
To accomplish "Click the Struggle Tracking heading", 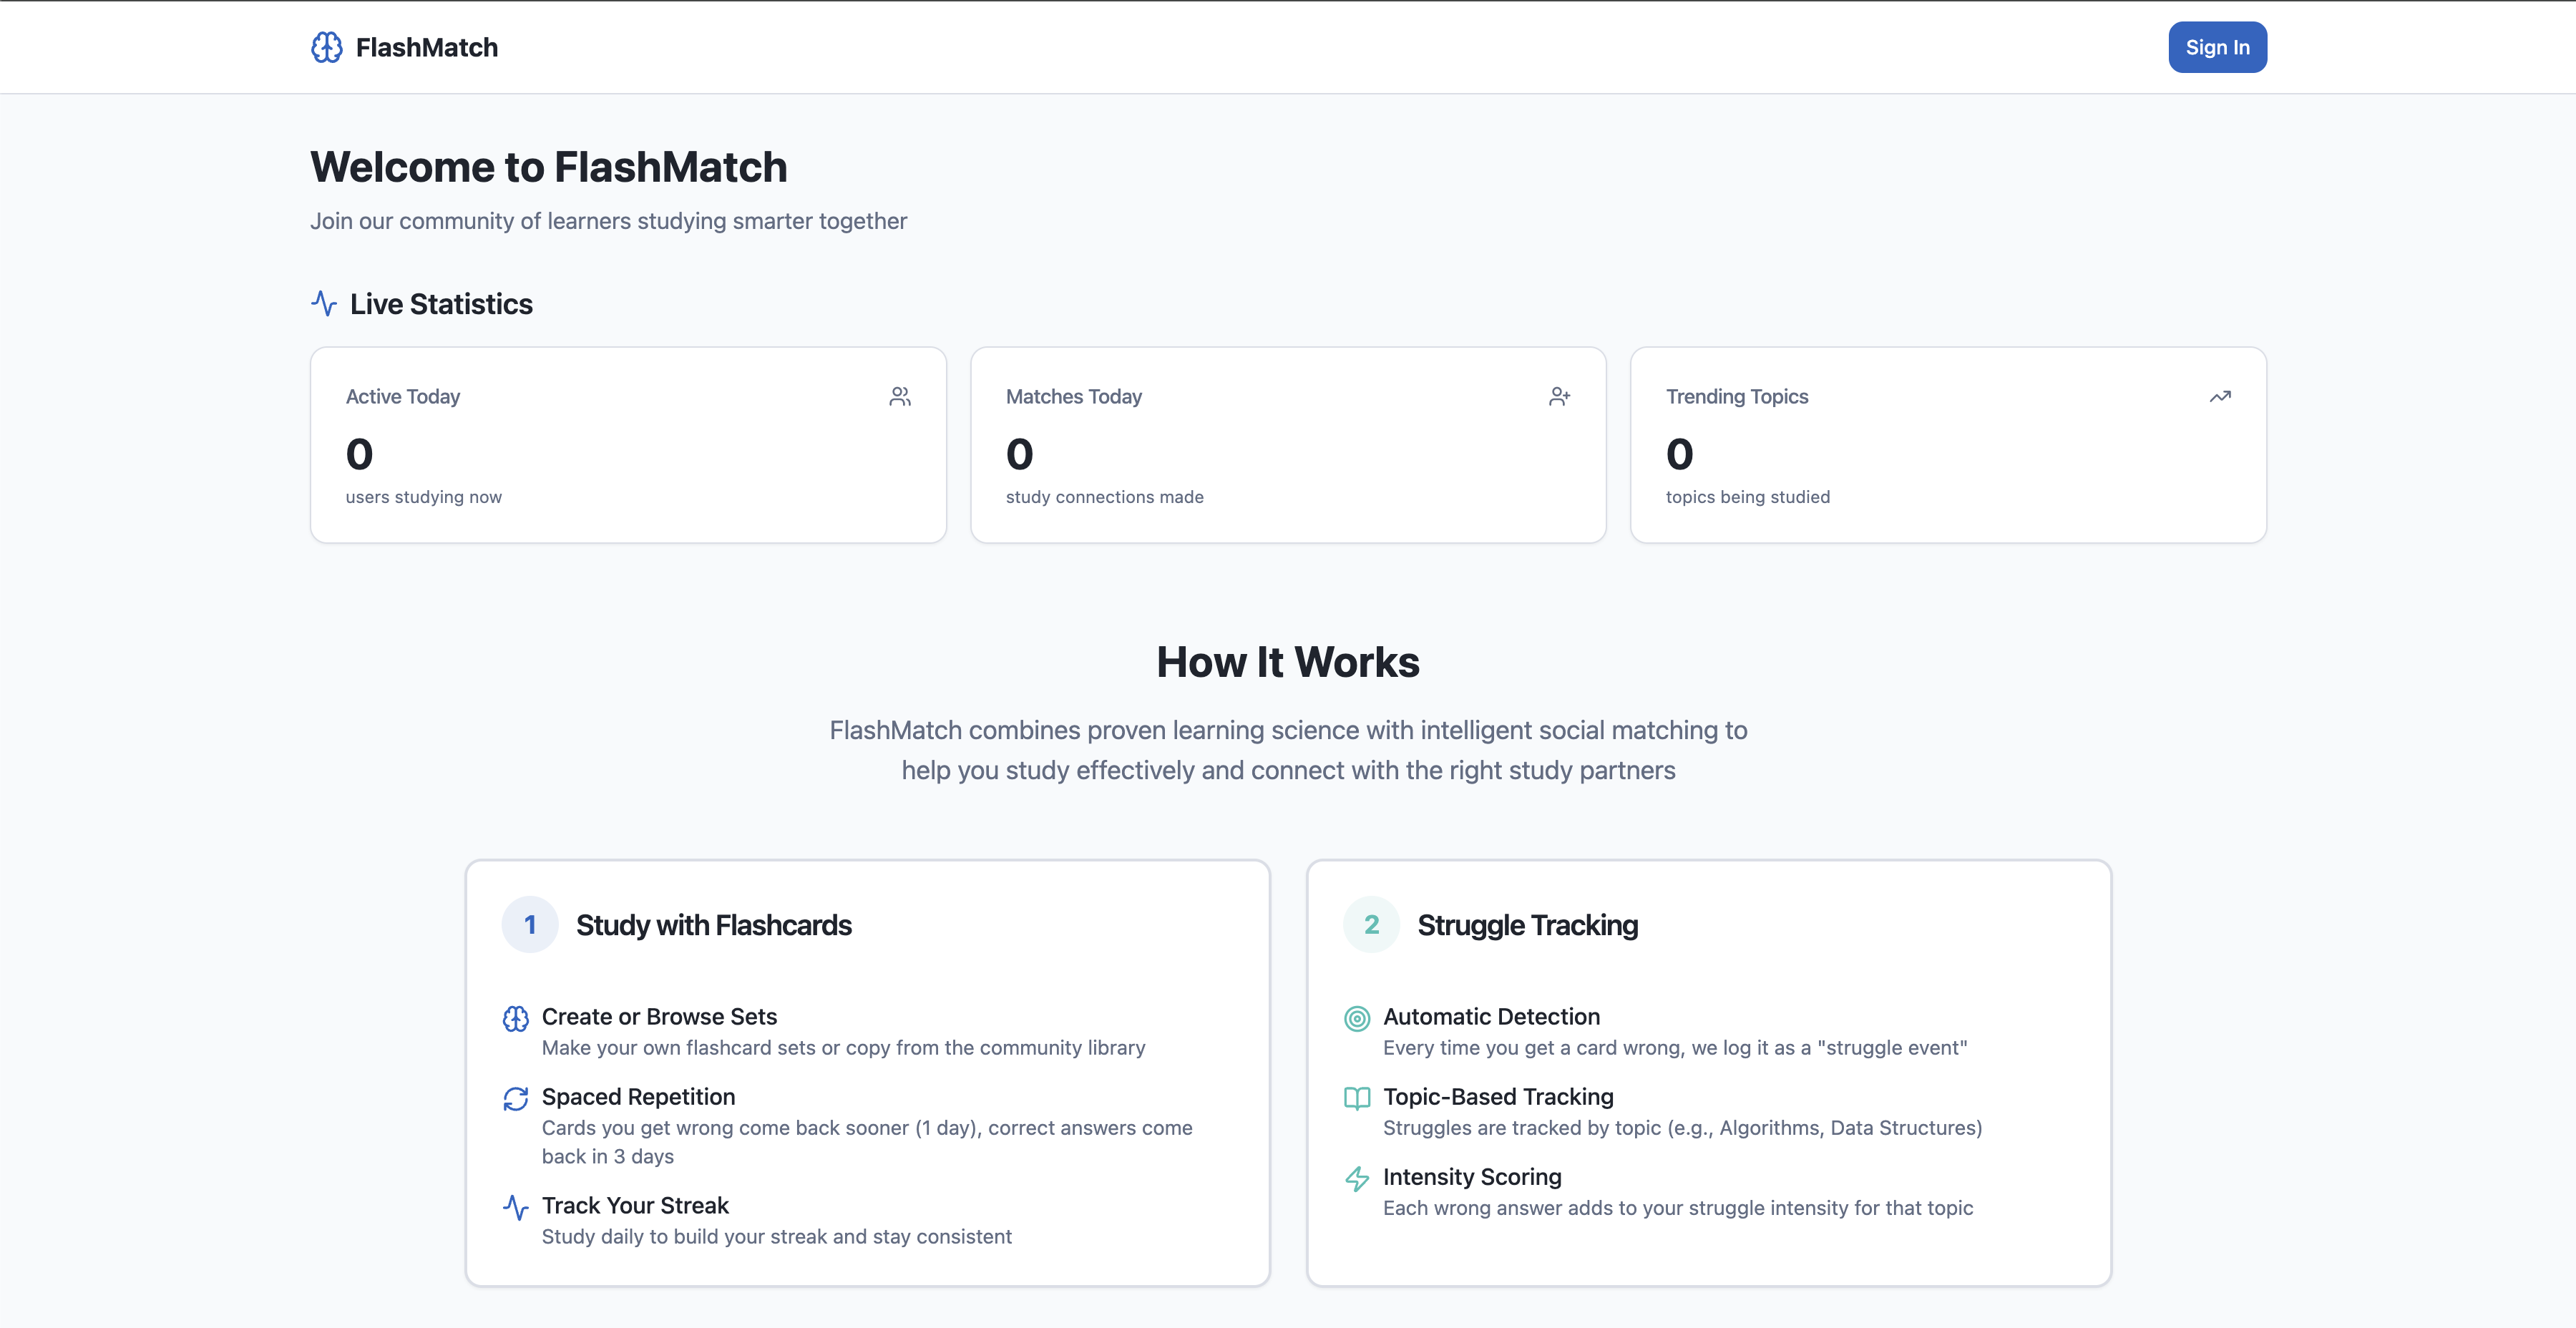I will [1527, 925].
